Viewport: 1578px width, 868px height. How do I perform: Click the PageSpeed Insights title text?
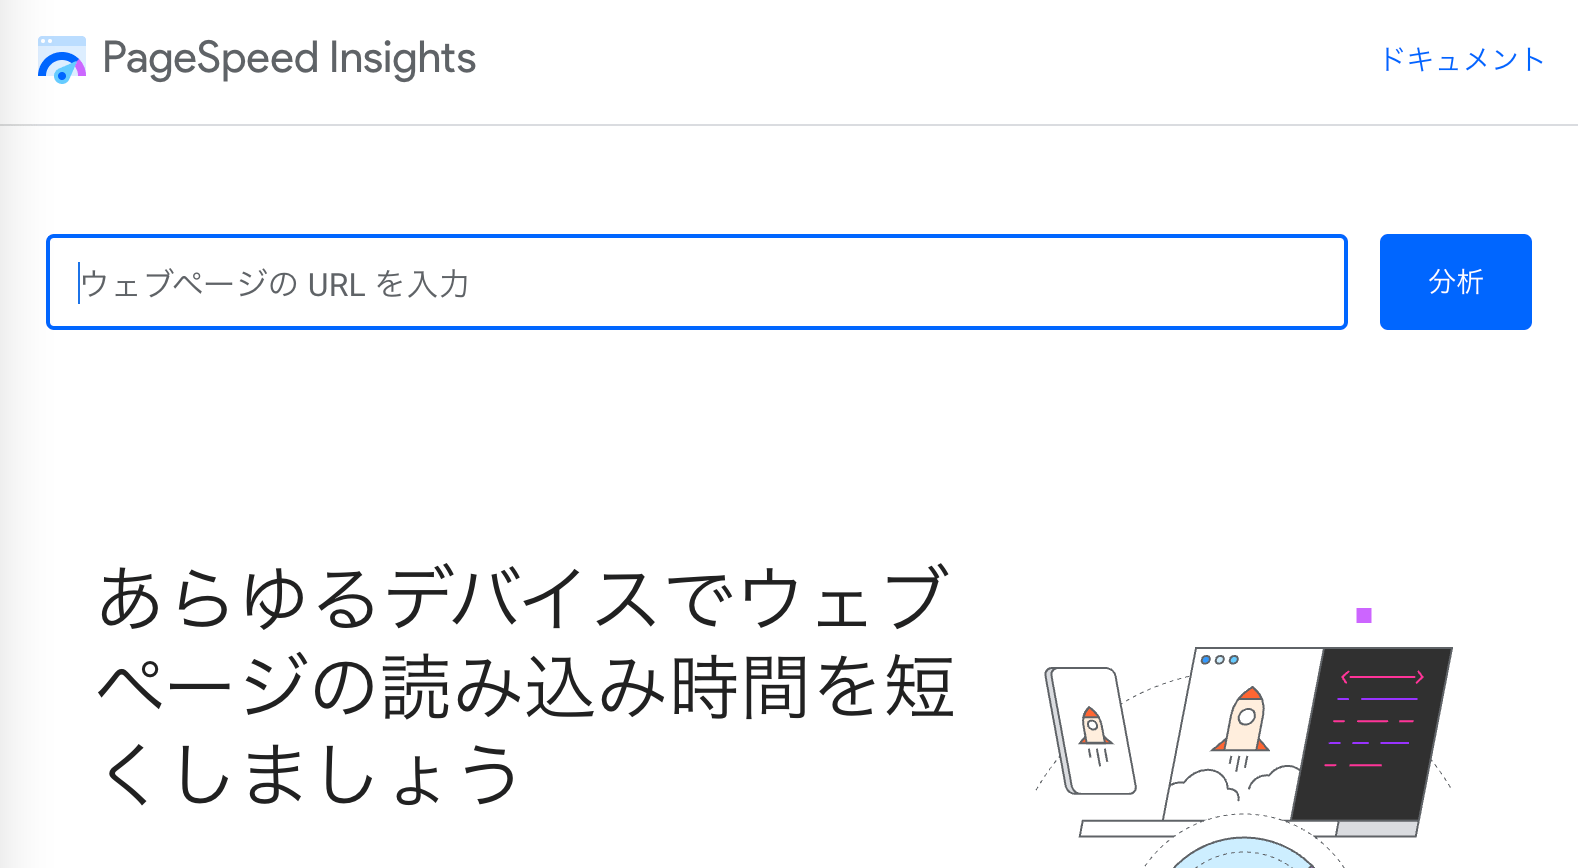point(288,58)
